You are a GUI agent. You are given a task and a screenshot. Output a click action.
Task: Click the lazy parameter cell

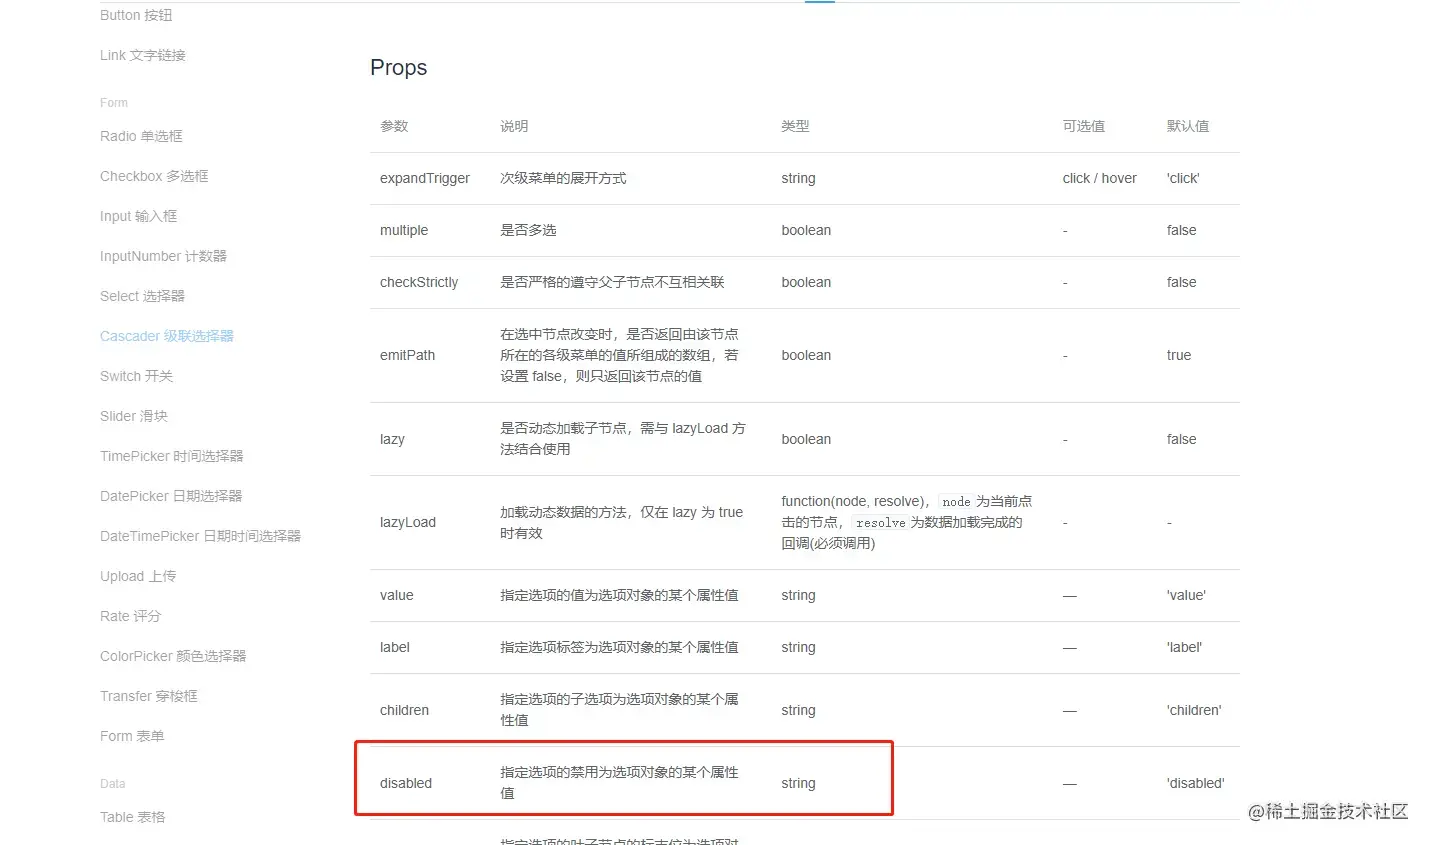[392, 439]
